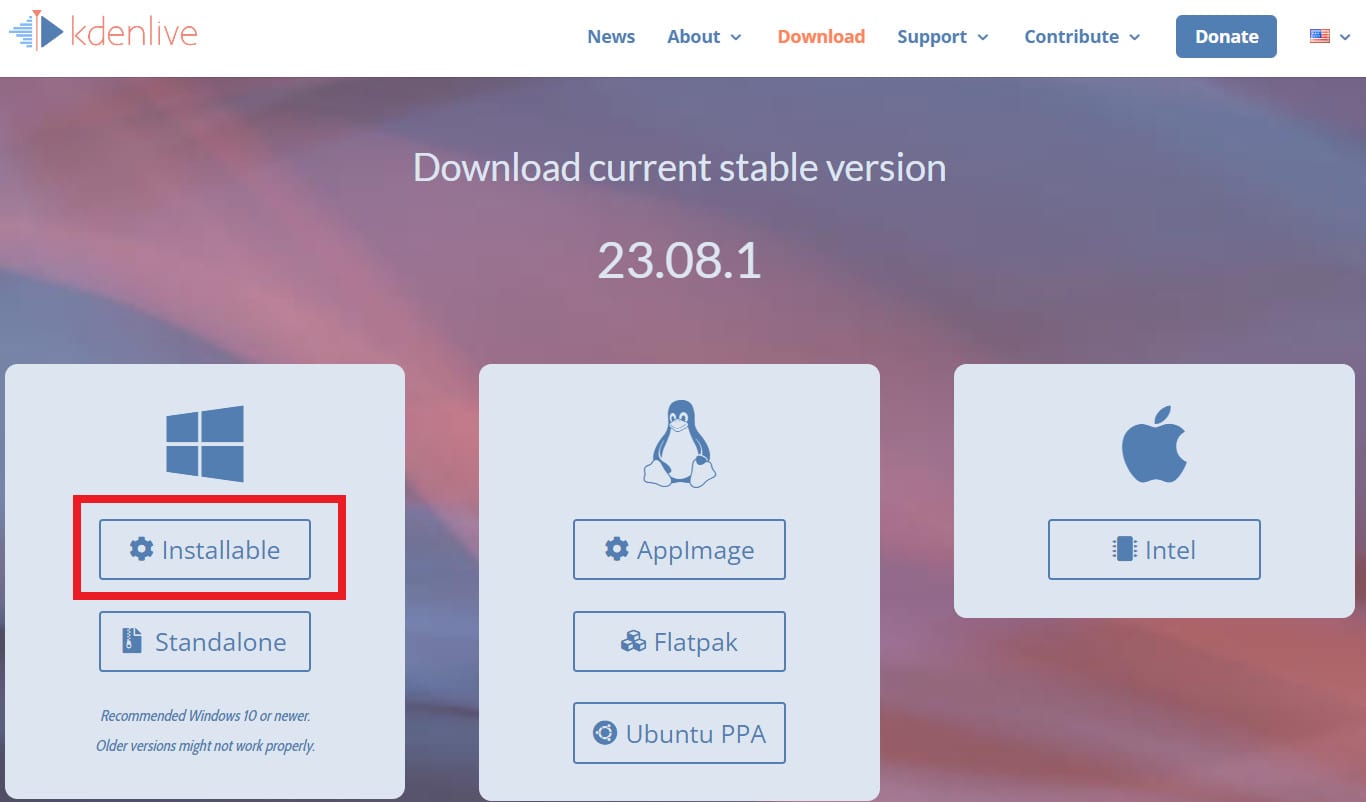
Task: Click the version number 23.08.1
Action: pos(680,260)
